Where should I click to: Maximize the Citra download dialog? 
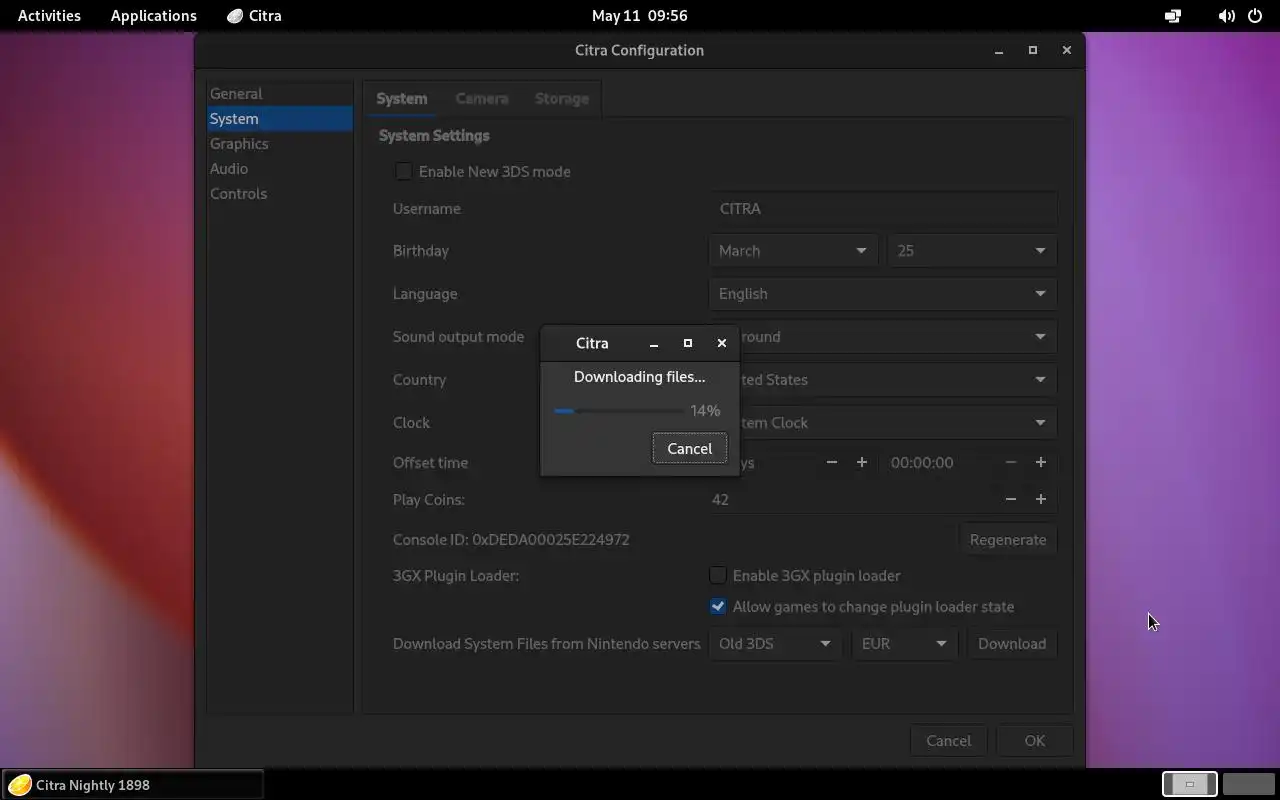click(688, 343)
